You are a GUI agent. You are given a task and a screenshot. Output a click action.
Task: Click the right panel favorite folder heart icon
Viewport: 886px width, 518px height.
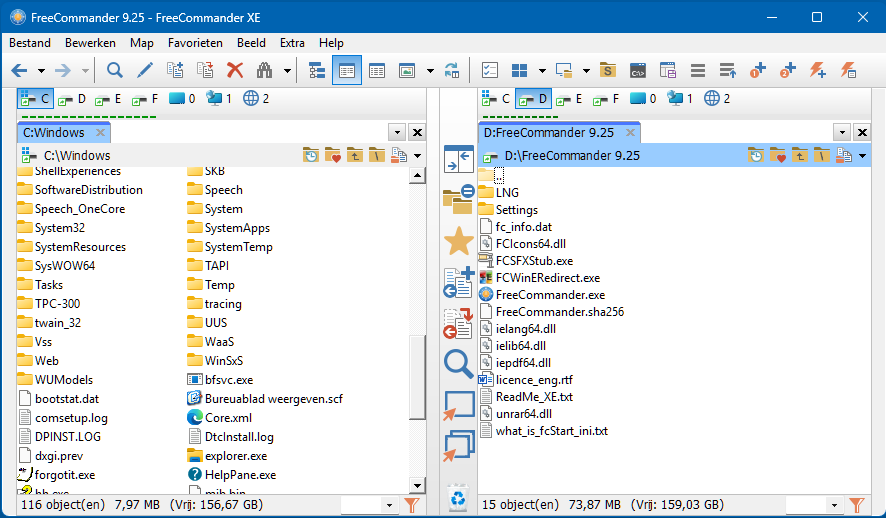778,155
